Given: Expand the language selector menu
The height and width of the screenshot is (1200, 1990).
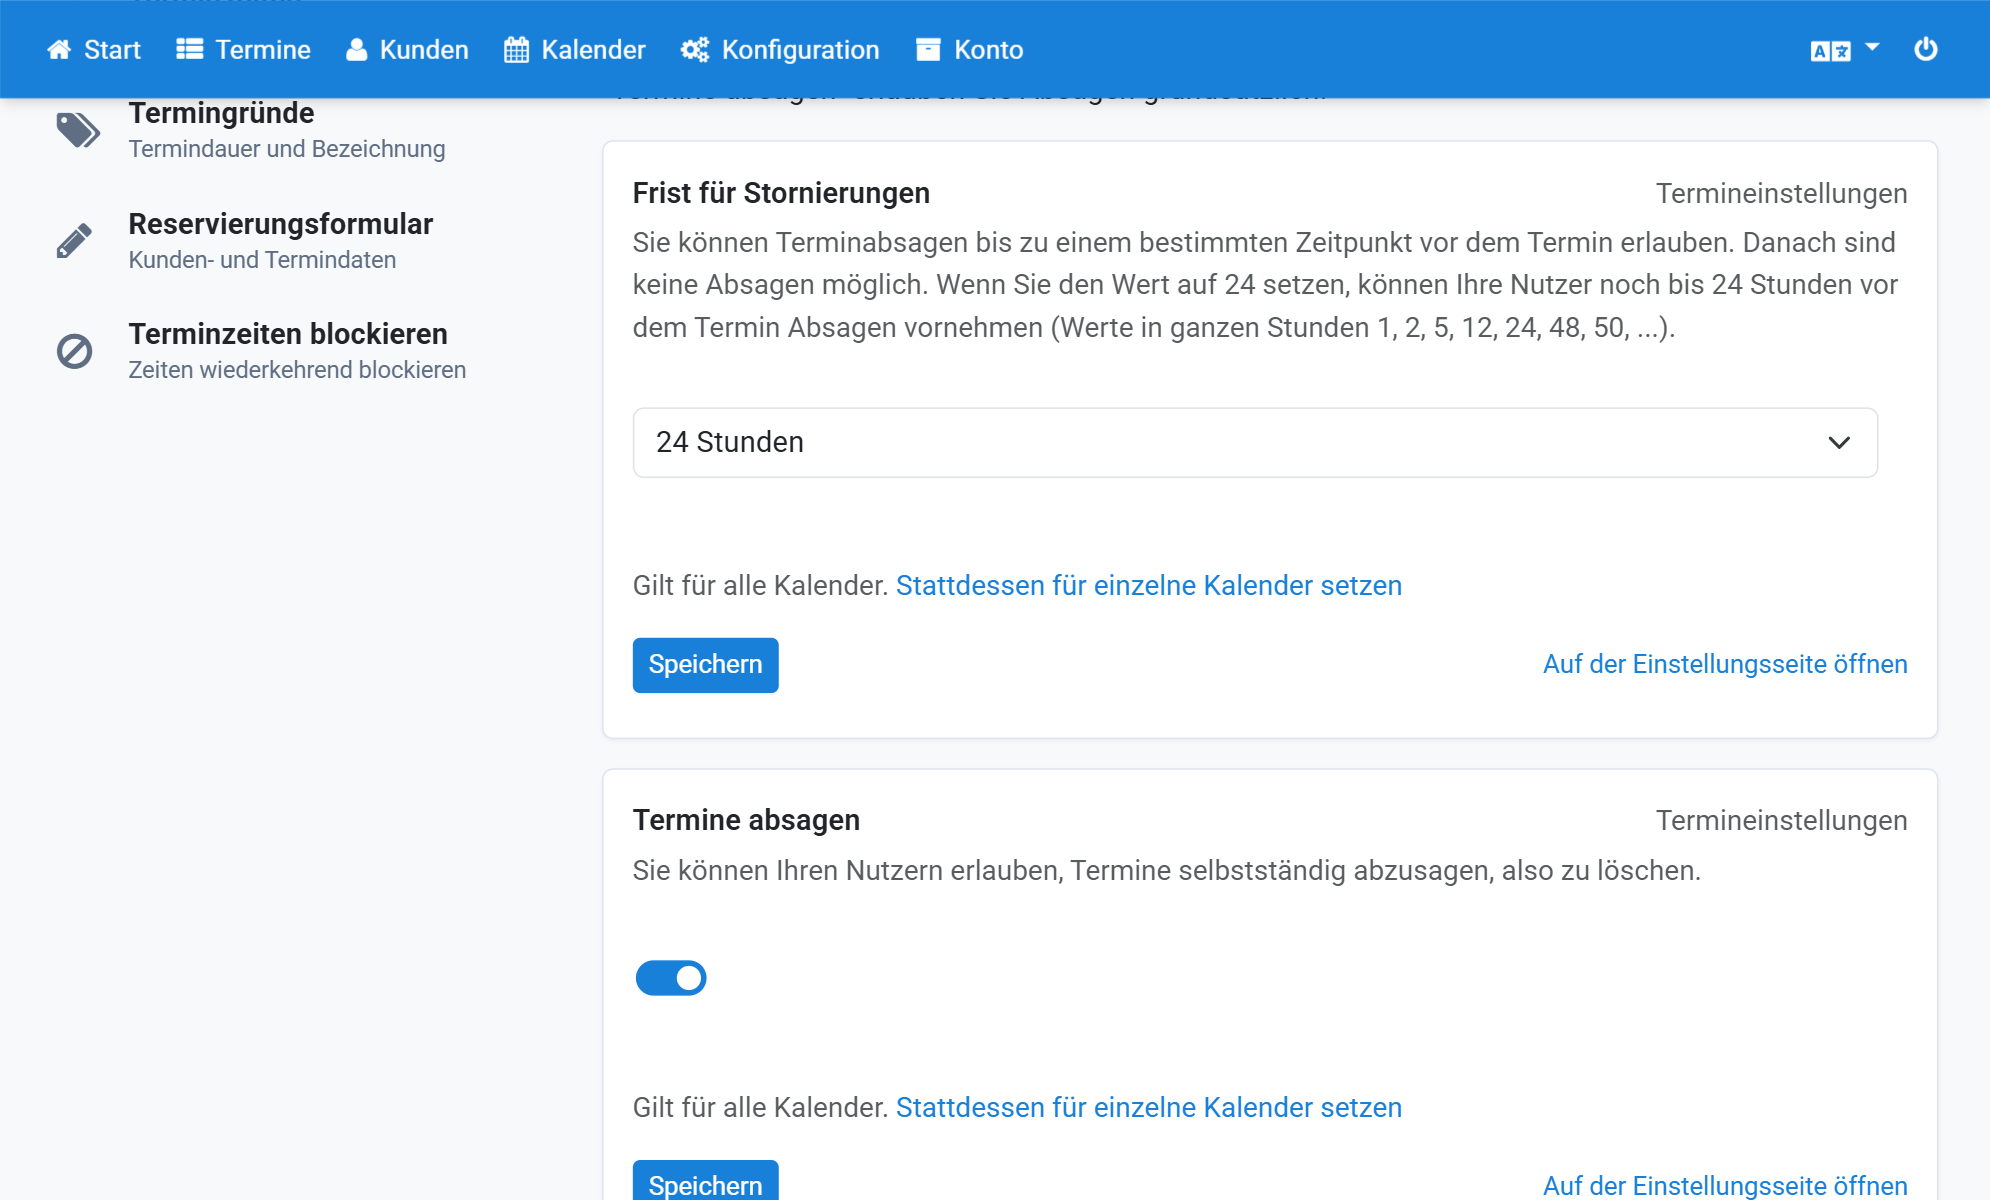Looking at the screenshot, I should tap(1845, 50).
